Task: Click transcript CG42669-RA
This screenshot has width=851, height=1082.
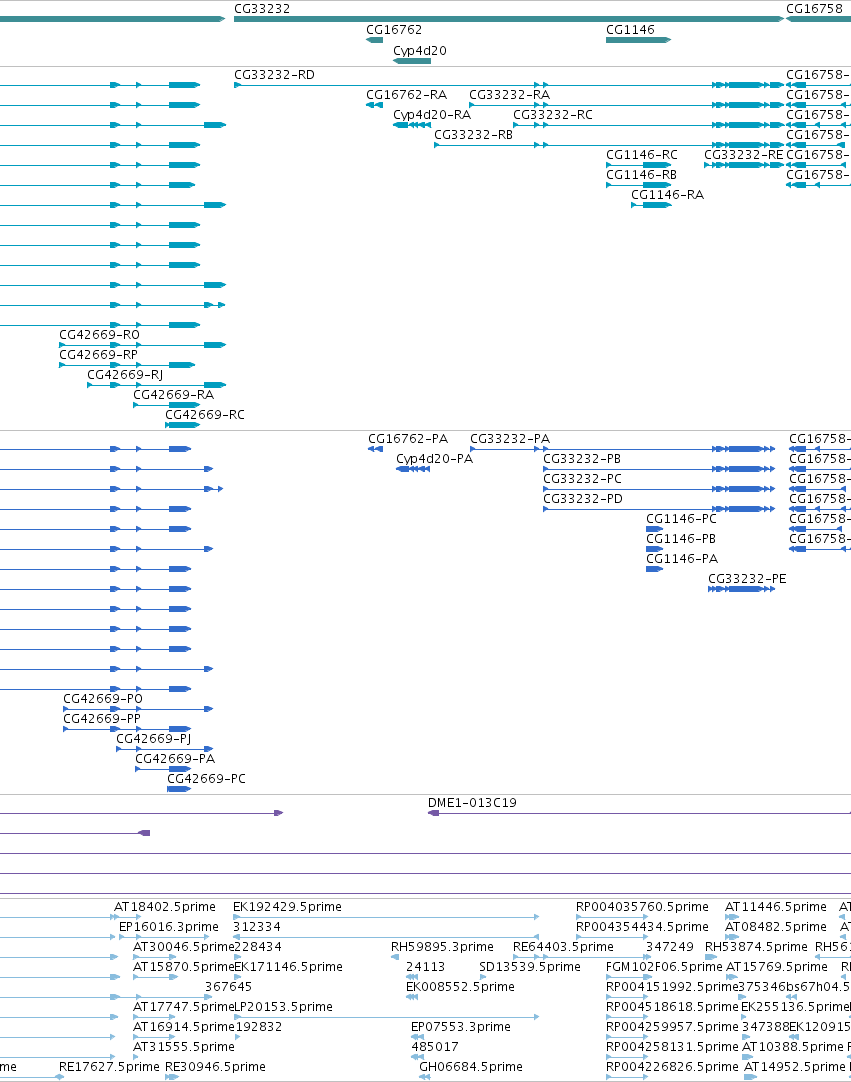Action: (166, 405)
